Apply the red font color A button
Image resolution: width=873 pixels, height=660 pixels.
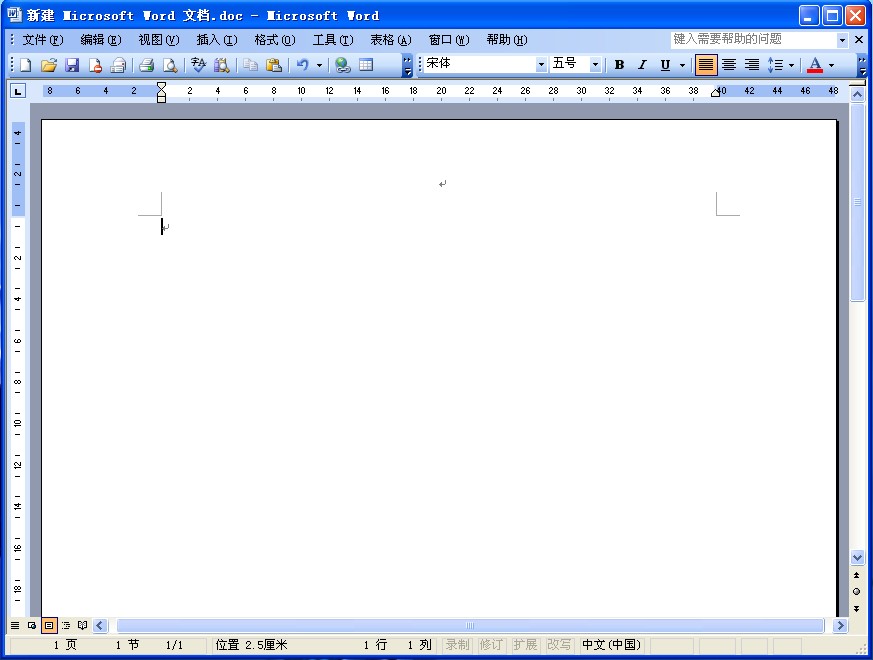815,65
